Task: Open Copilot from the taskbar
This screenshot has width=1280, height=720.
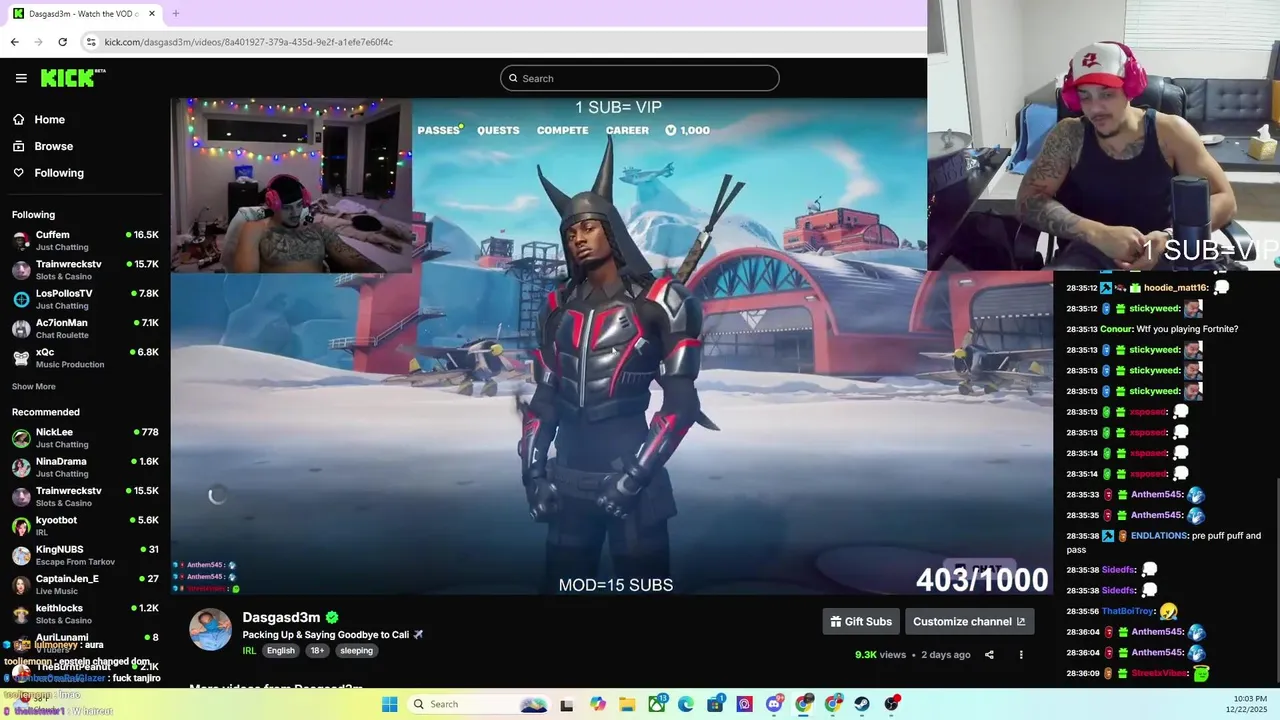Action: pyautogui.click(x=598, y=704)
